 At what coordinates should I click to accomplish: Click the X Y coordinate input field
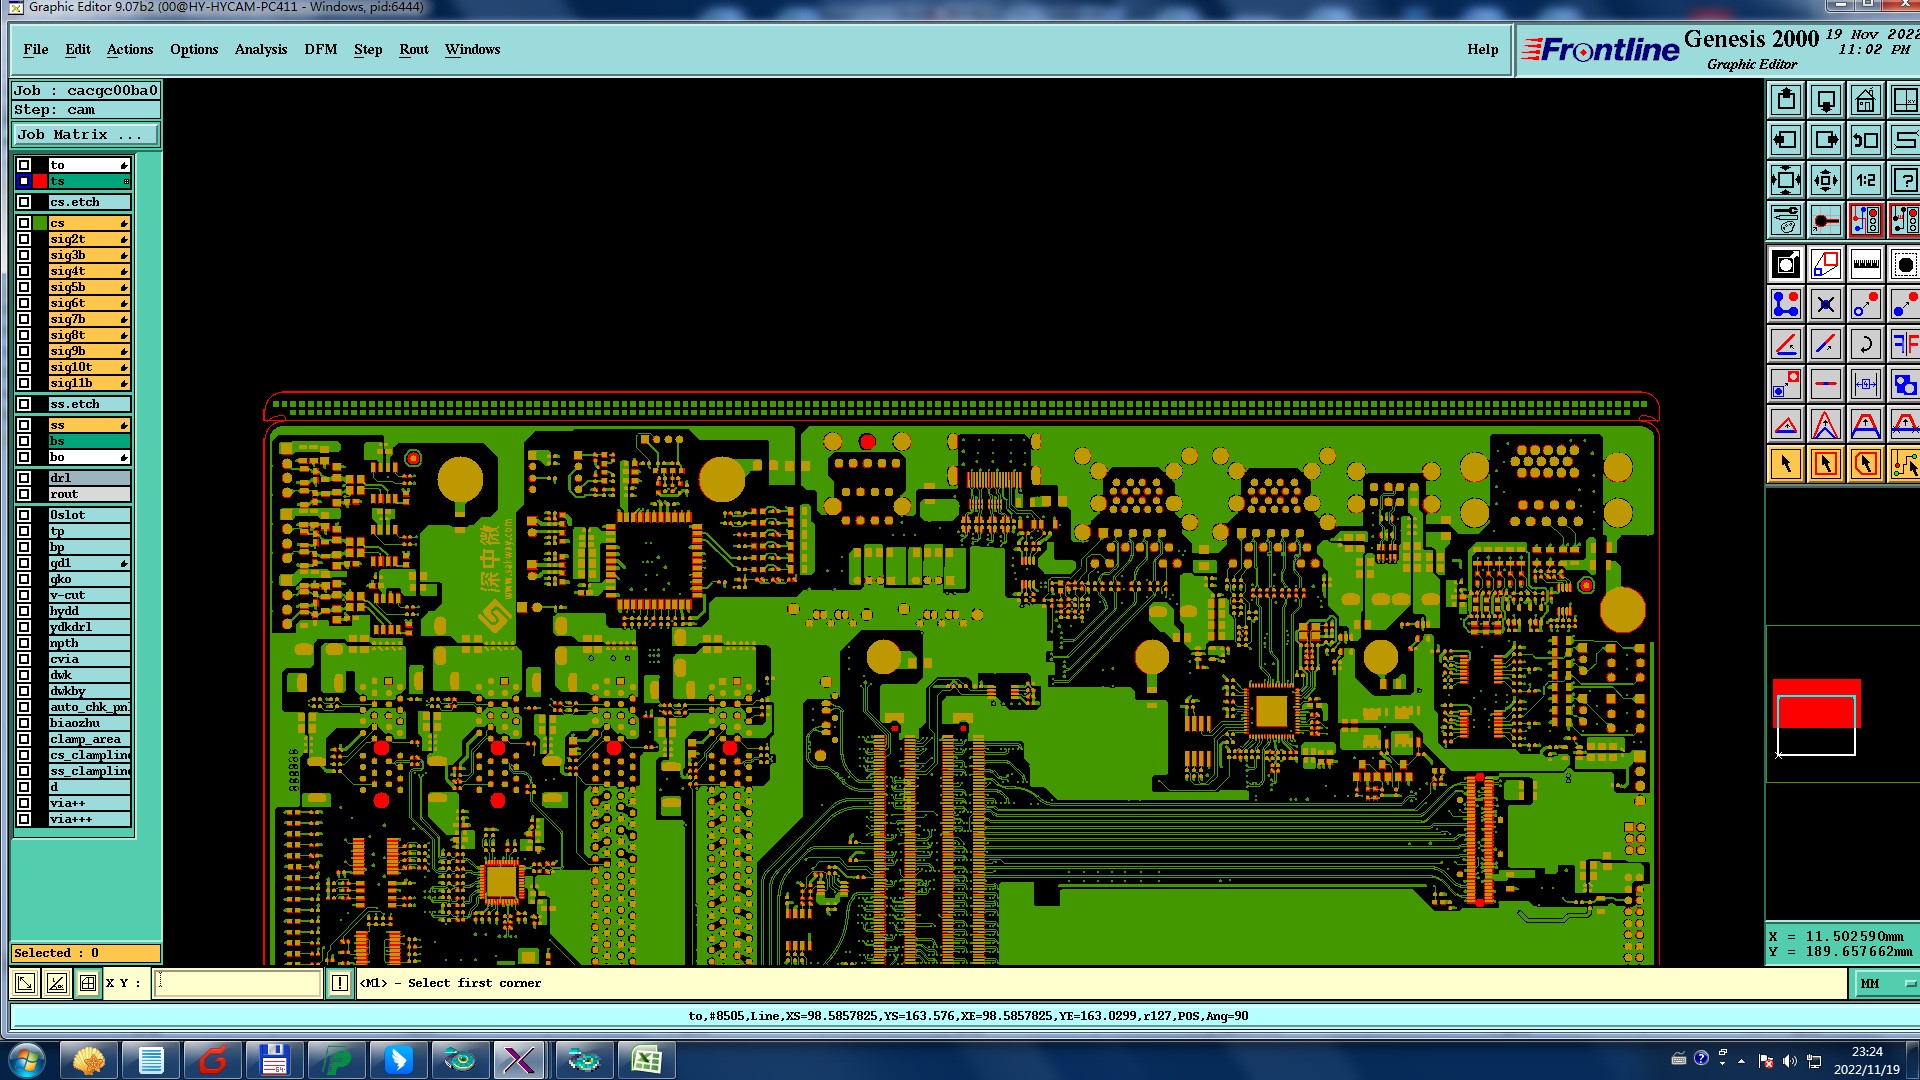238,983
